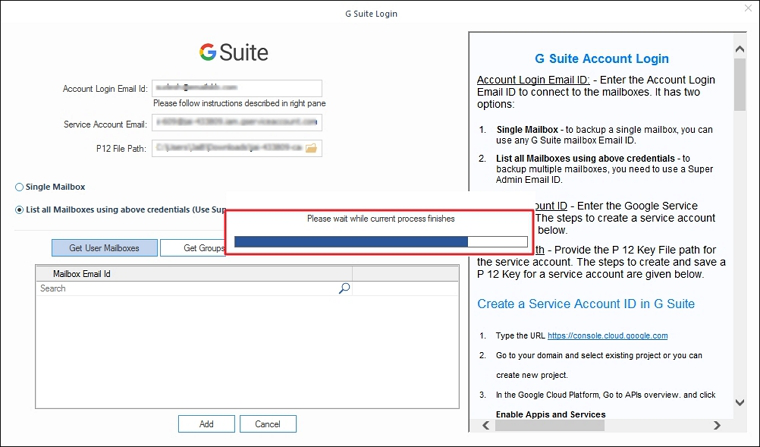Click the Cancel button
The width and height of the screenshot is (760, 447).
(268, 424)
